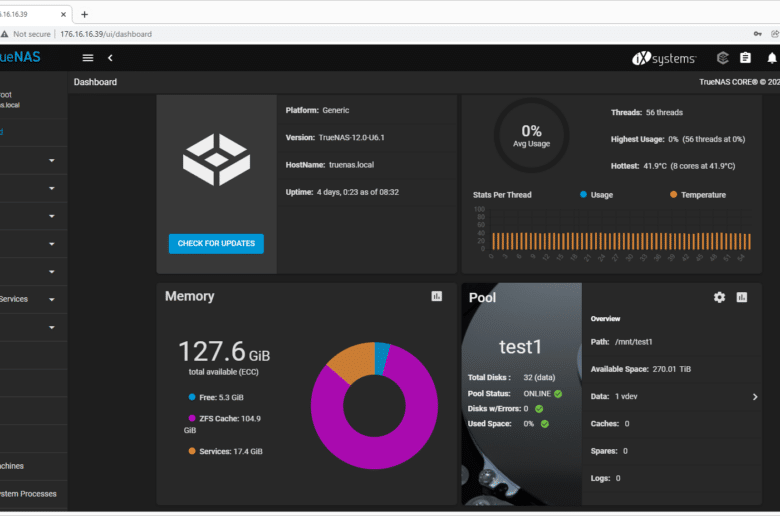This screenshot has height=516, width=780.
Task: Click the TrueNAS CORE copyright text
Action: click(x=739, y=82)
